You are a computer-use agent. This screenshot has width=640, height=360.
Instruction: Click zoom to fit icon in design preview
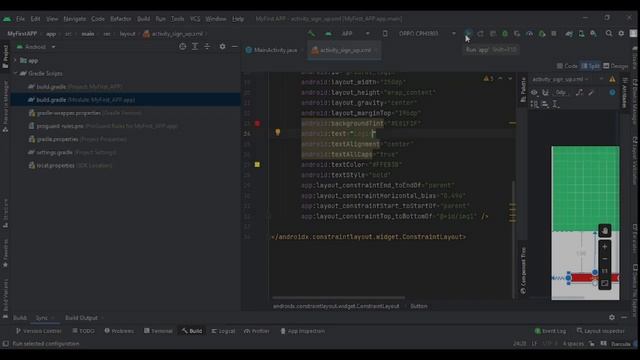pyautogui.click(x=604, y=283)
